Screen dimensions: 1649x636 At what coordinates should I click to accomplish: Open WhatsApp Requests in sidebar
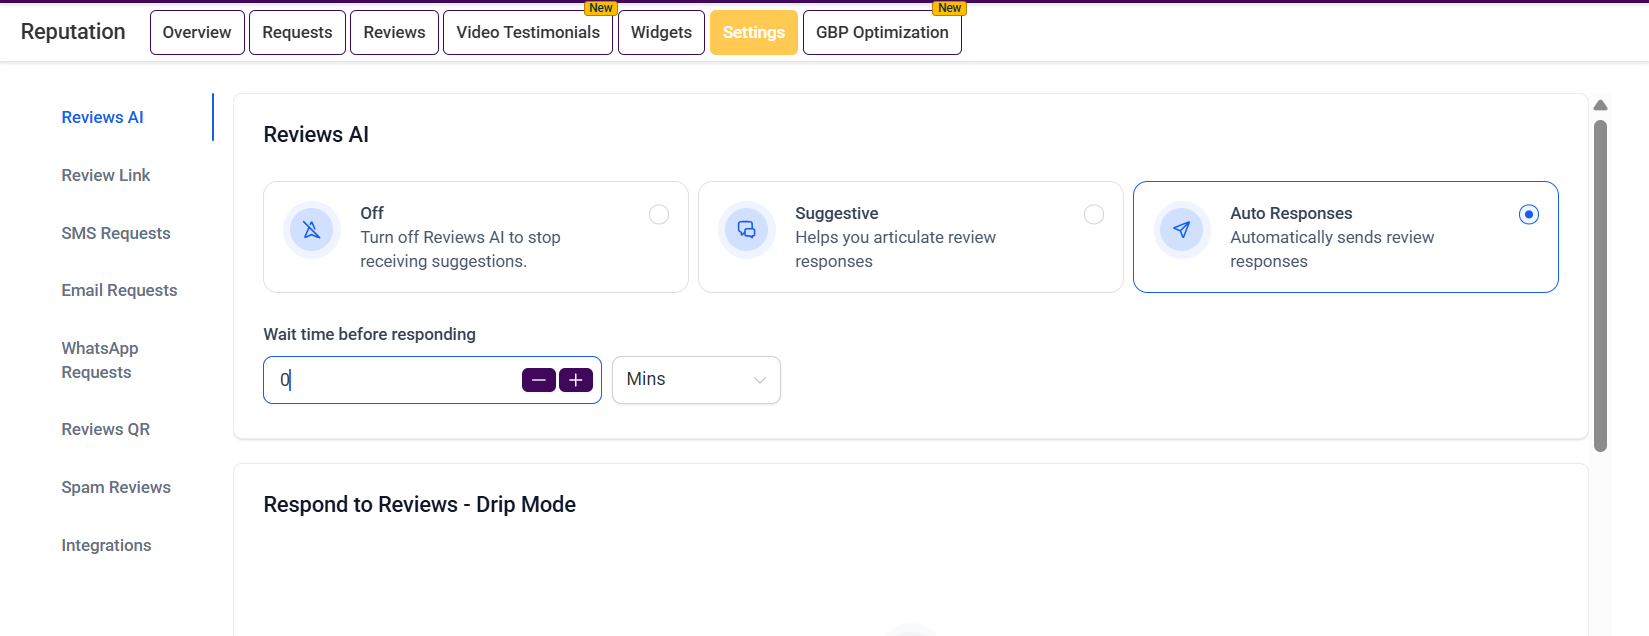pyautogui.click(x=100, y=360)
